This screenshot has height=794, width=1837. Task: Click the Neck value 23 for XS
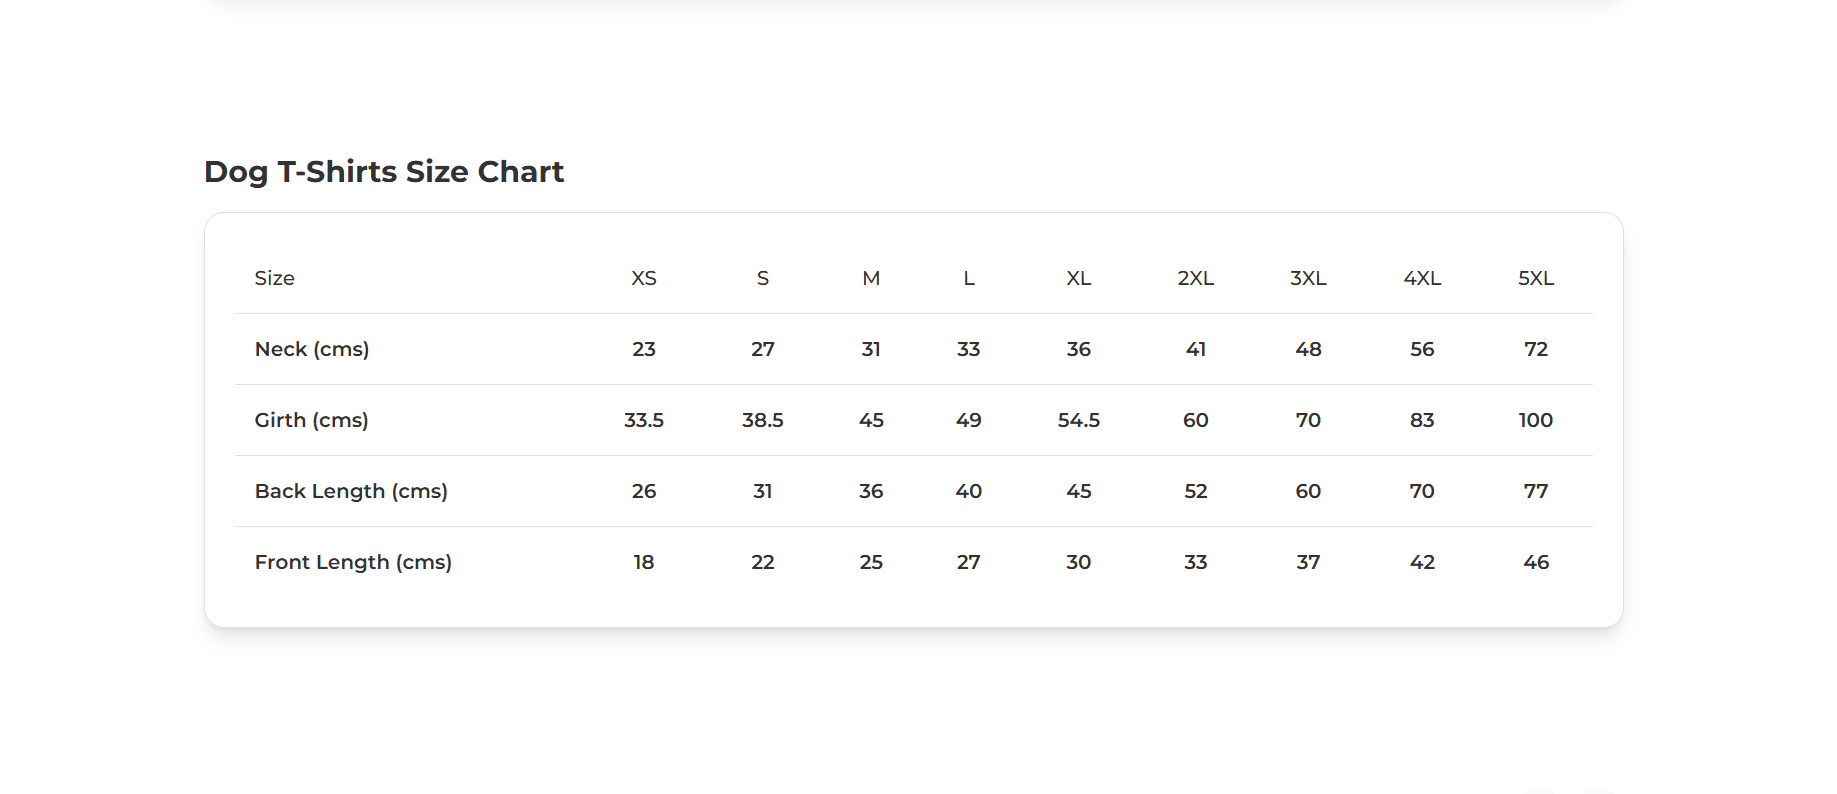[x=644, y=349]
